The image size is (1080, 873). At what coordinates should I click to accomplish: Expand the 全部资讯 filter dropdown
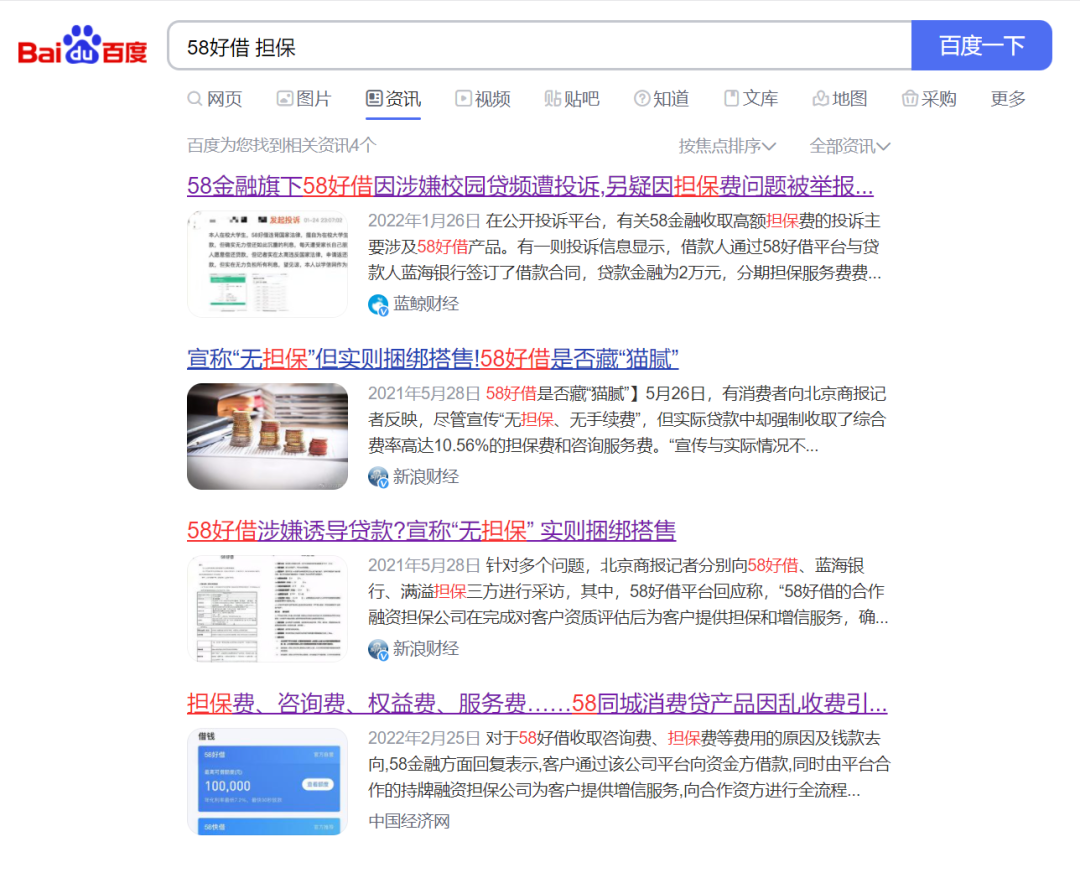(x=850, y=146)
